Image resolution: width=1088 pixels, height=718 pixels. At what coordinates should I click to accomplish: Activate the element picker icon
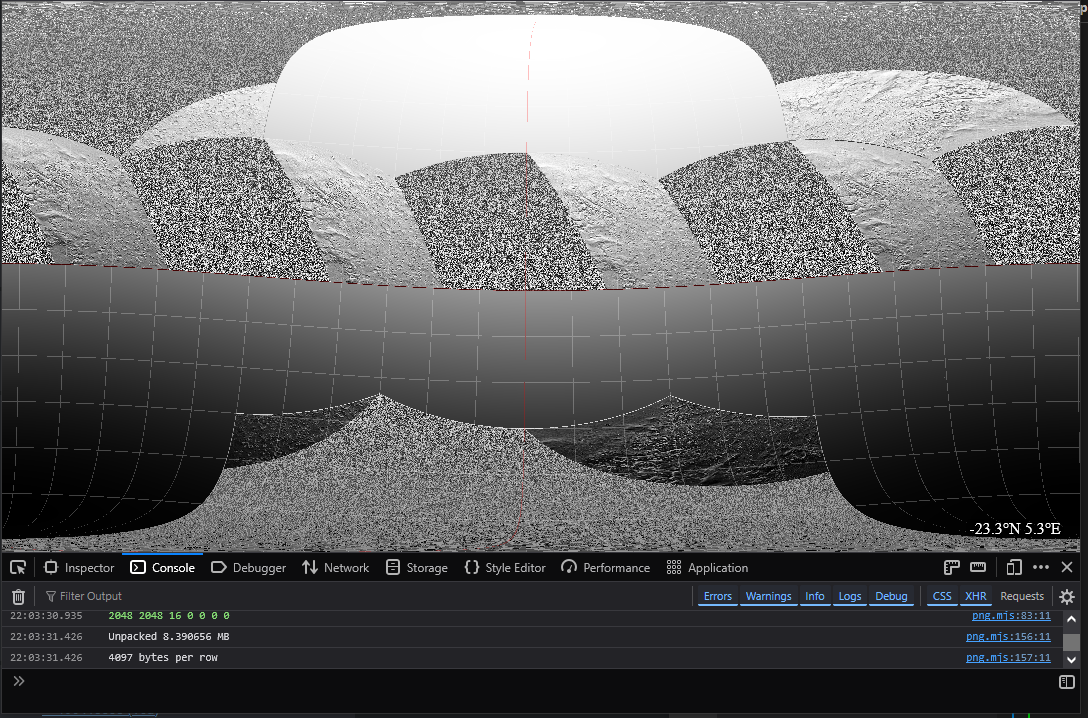pyautogui.click(x=18, y=567)
